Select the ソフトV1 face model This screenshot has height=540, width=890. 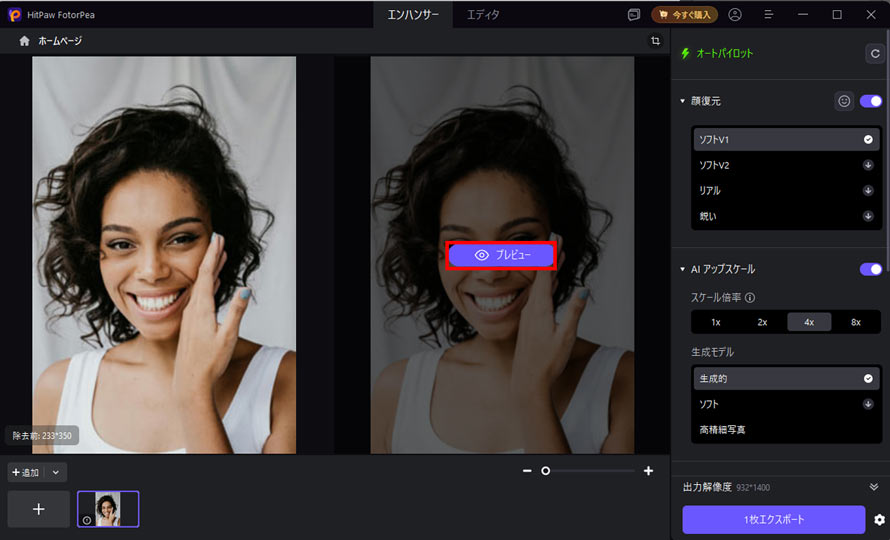[786, 140]
